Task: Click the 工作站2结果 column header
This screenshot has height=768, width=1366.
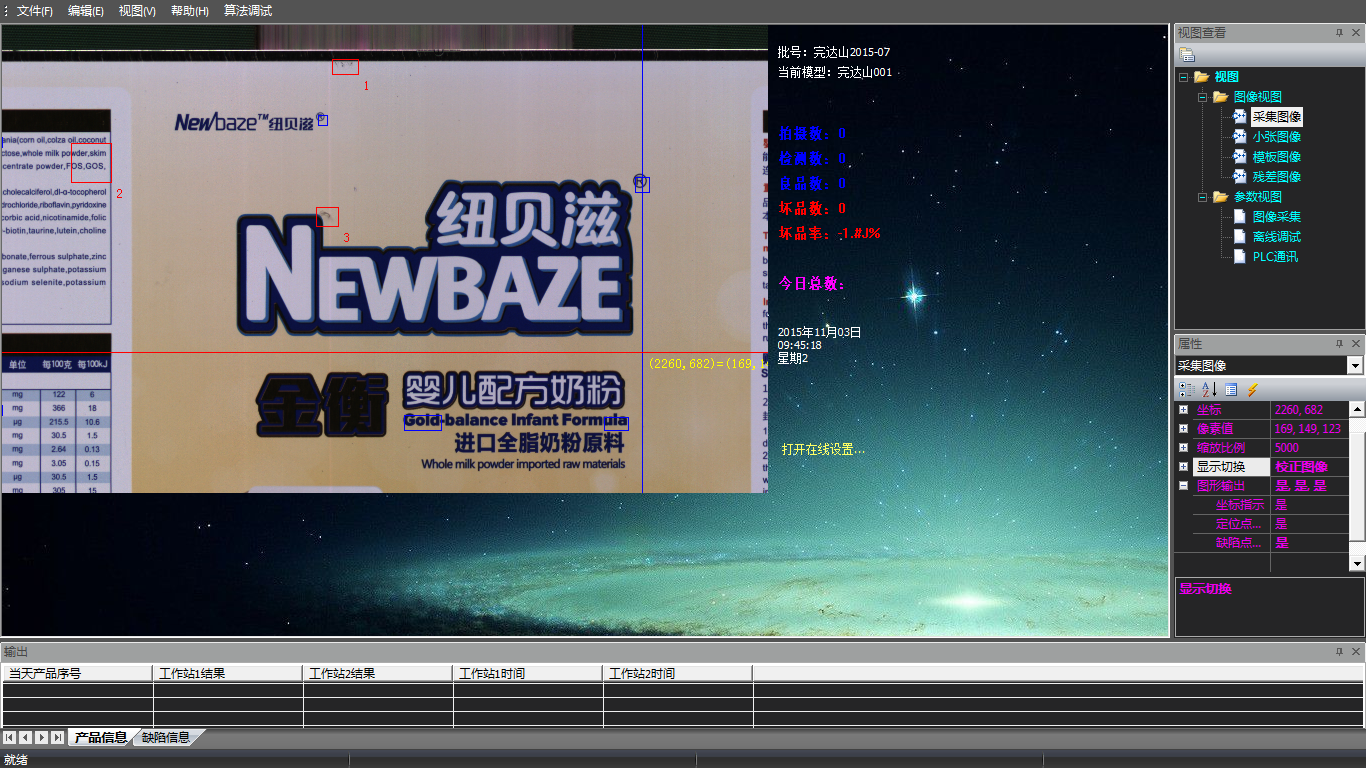Action: 378,673
